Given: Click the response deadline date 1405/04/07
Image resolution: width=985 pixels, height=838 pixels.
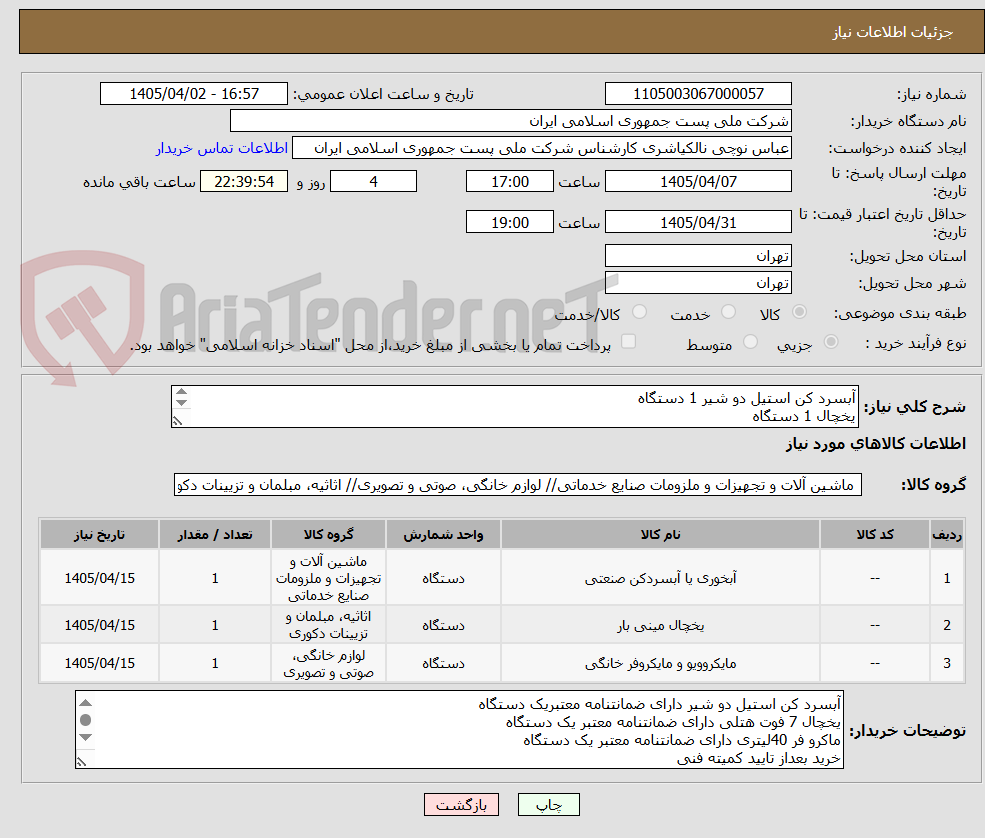Looking at the screenshot, I should click(x=698, y=182).
